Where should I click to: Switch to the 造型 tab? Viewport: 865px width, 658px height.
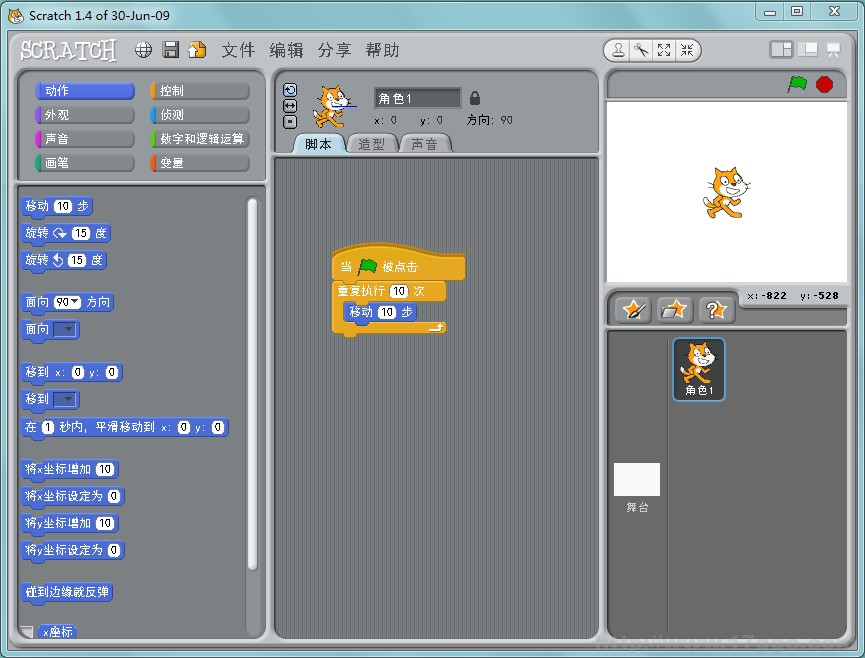tap(372, 144)
